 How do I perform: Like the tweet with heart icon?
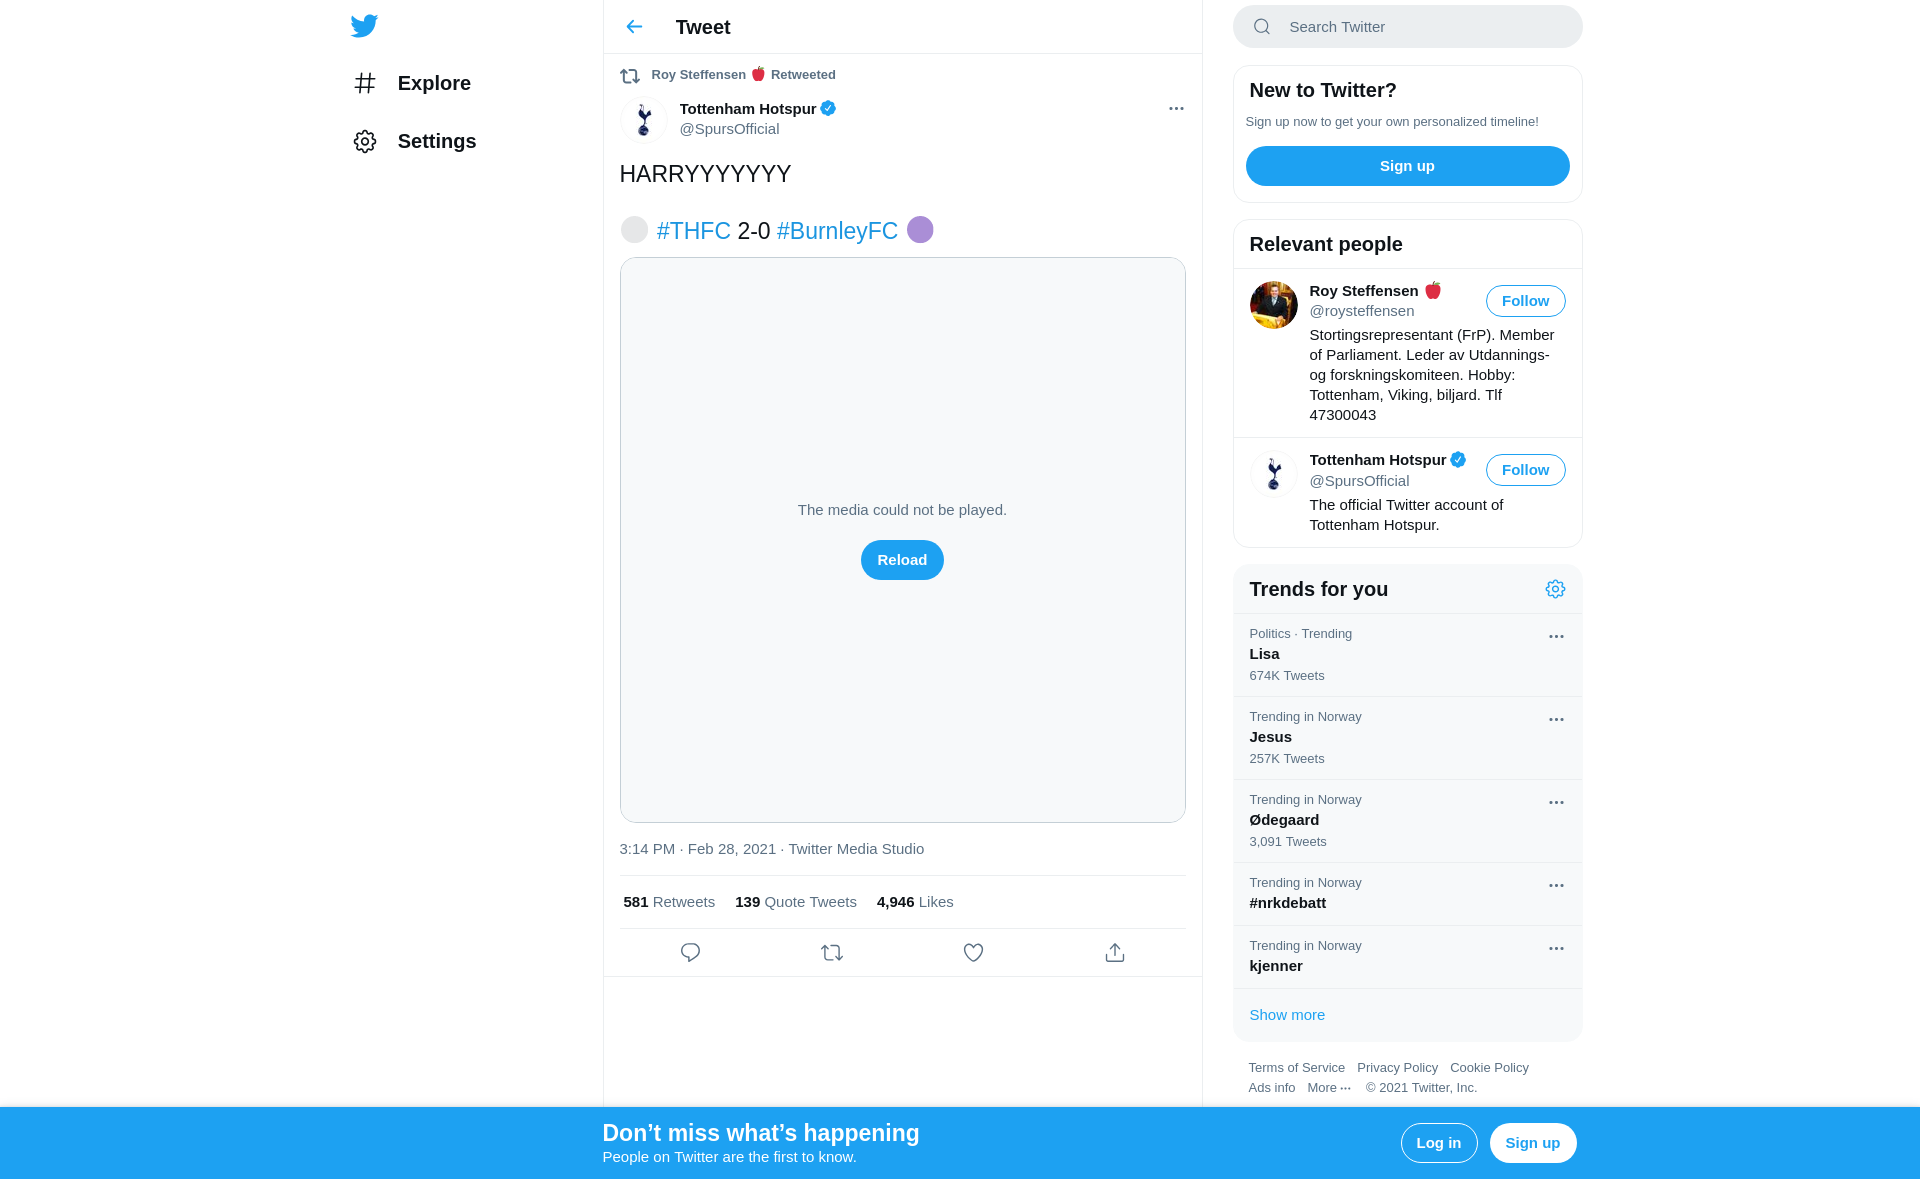973,953
